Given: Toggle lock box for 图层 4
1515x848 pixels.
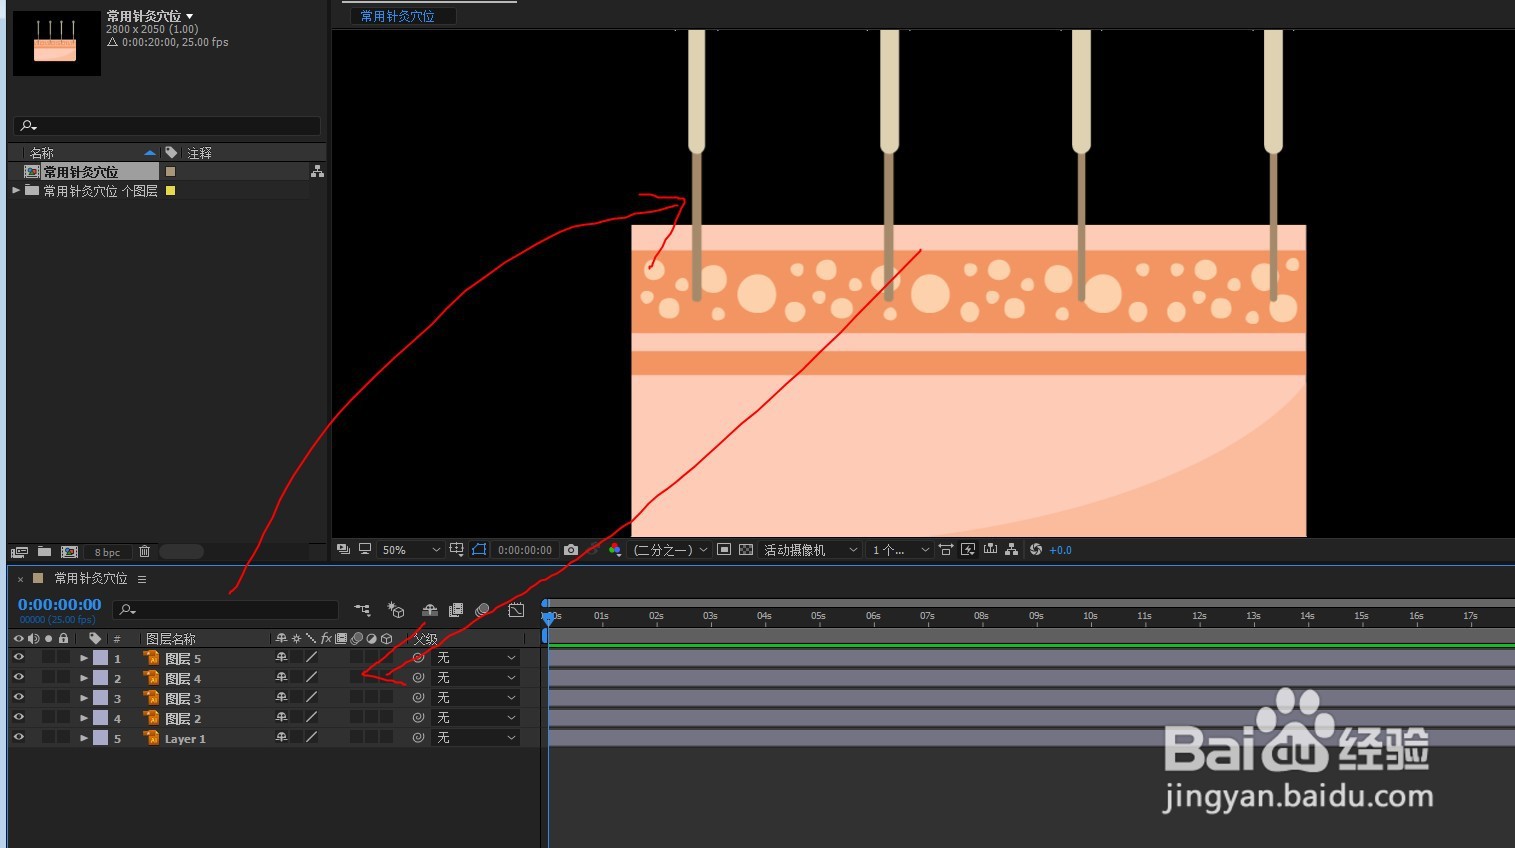Looking at the screenshot, I should (x=63, y=677).
